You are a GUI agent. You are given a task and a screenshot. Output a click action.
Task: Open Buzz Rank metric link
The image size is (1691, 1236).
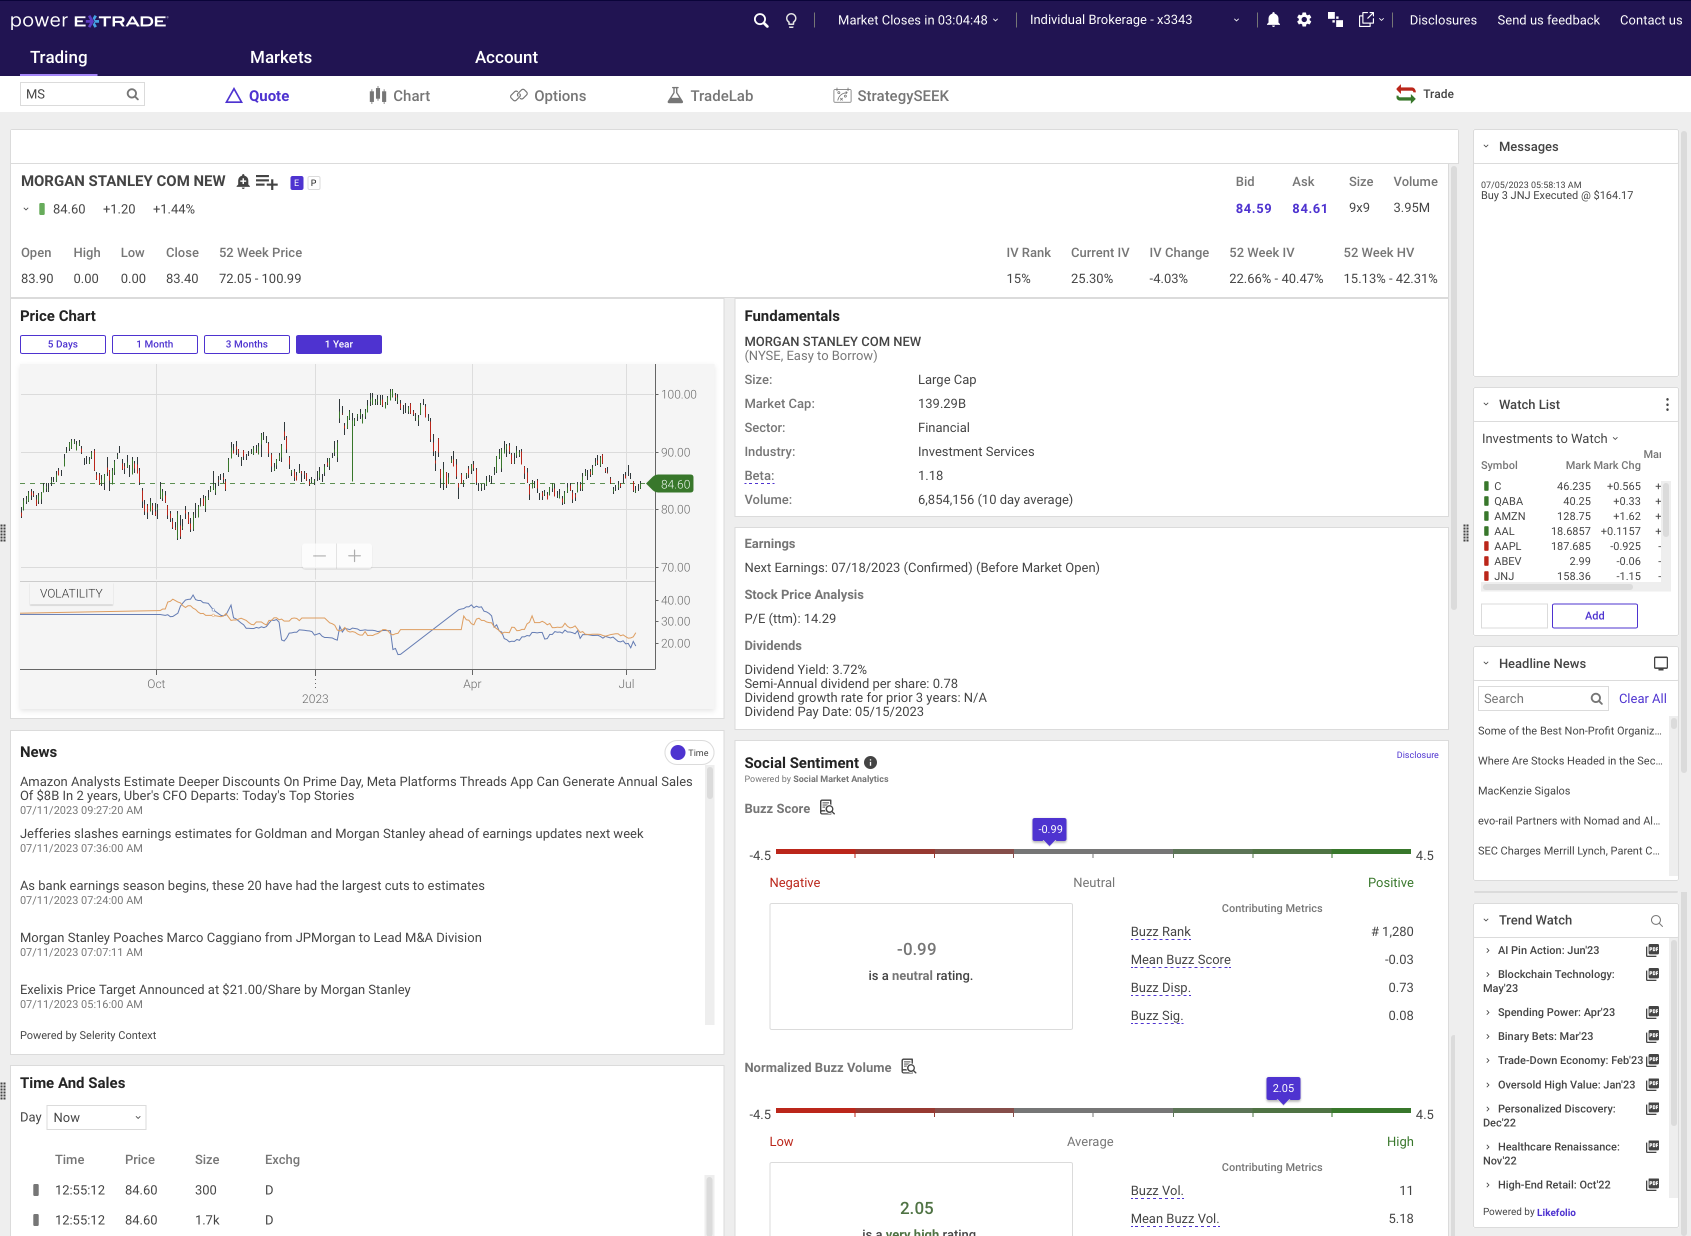(x=1160, y=932)
